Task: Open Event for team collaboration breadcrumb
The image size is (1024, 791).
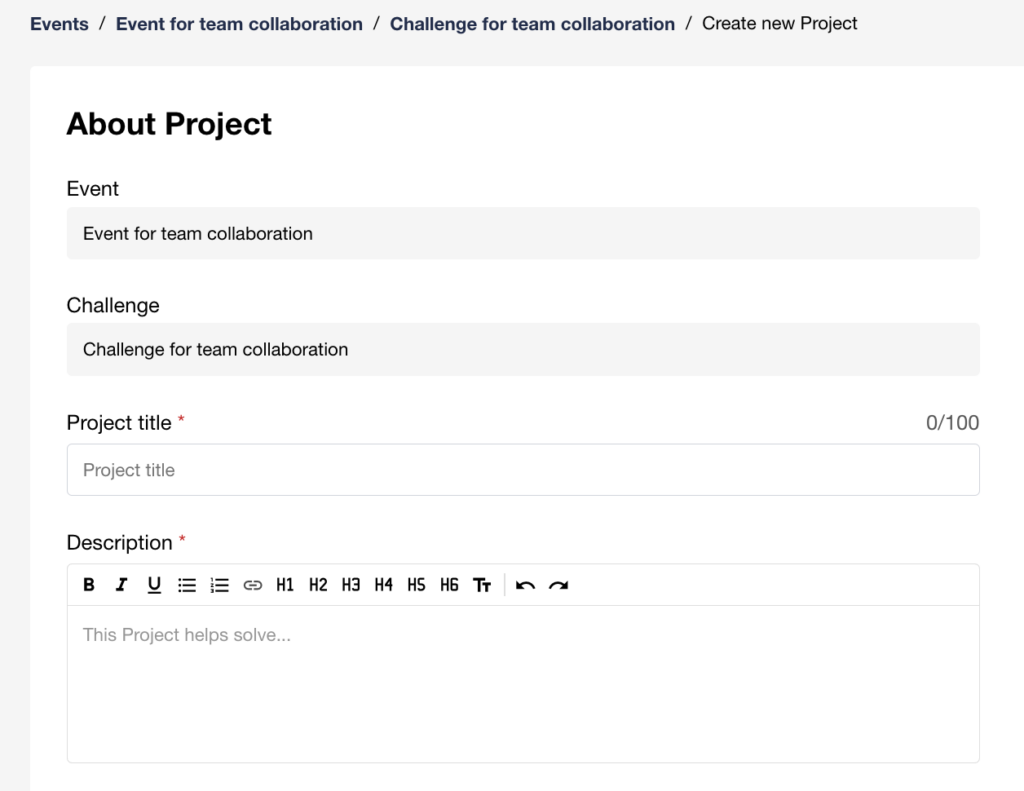Action: point(239,23)
